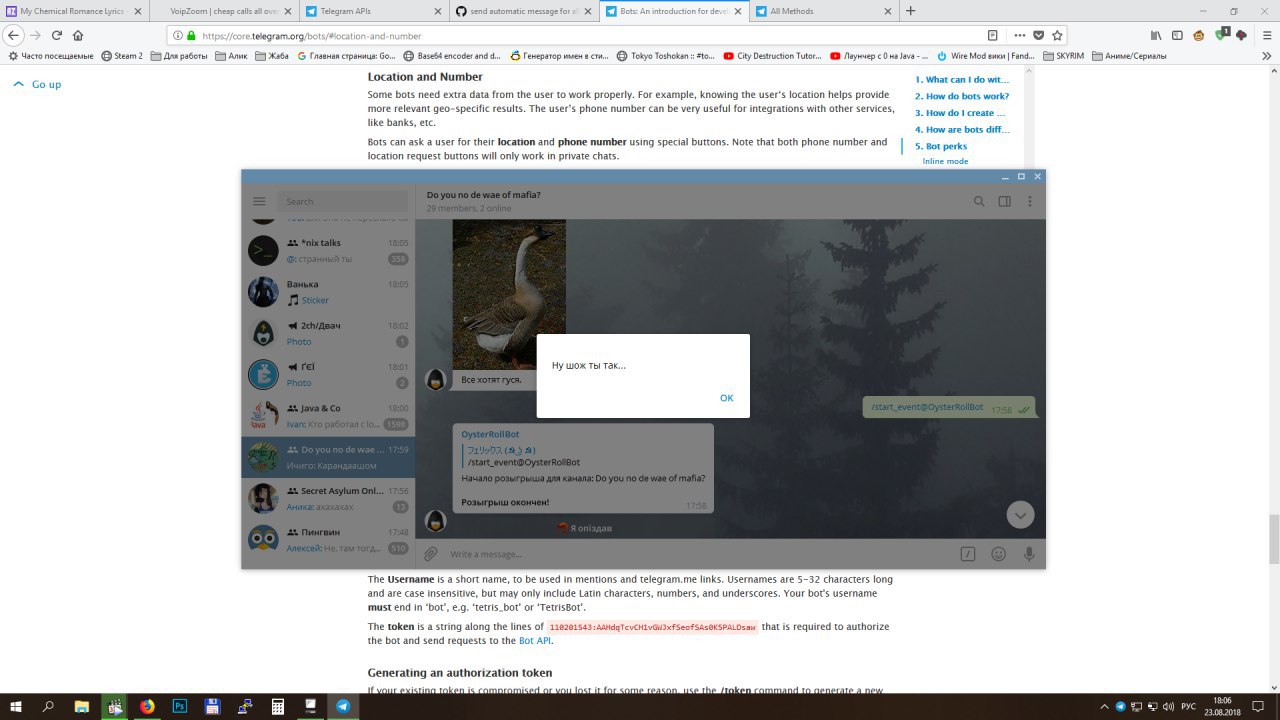
Task: Open the 'SKYRIM' bookmarks folder
Action: (x=1063, y=56)
